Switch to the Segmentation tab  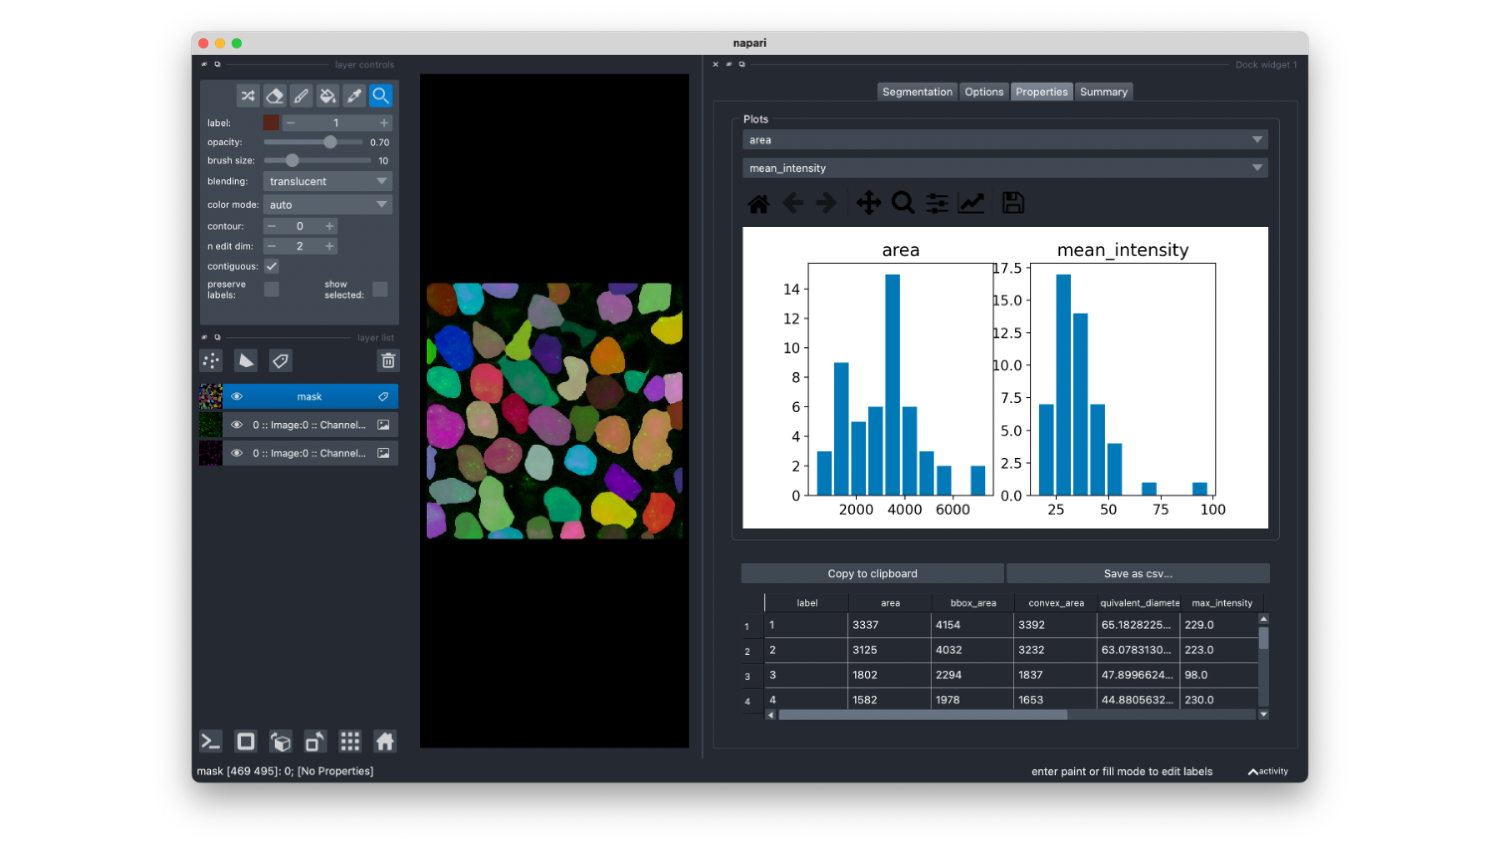click(x=917, y=92)
